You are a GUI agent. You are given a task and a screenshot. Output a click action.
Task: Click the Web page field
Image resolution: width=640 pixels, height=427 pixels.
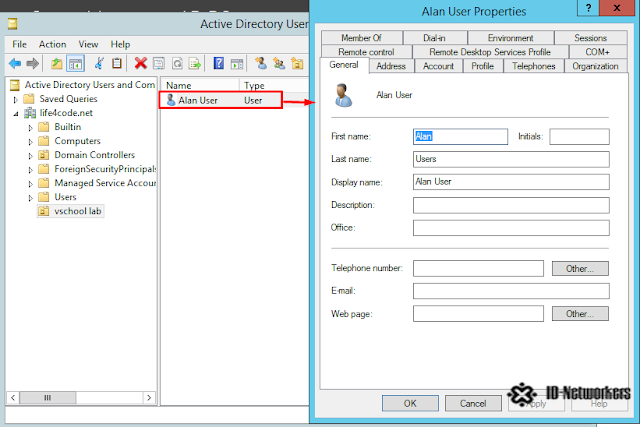click(478, 314)
